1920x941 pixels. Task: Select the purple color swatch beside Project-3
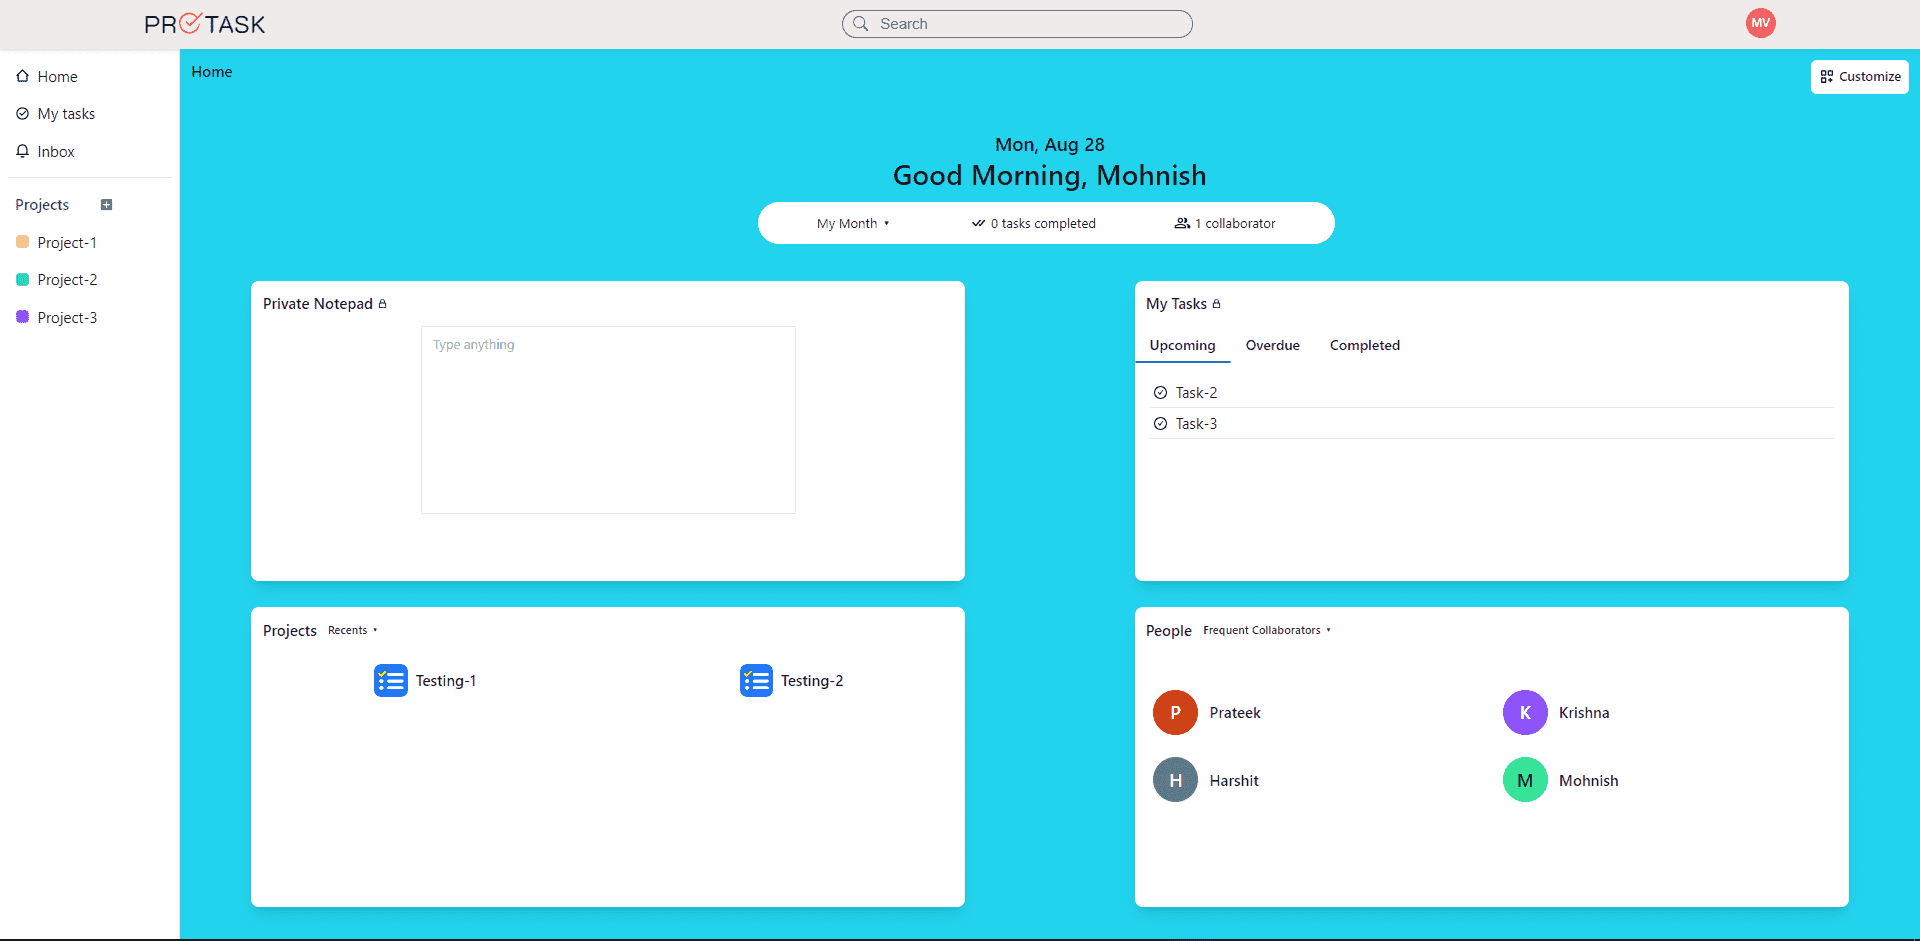[21, 317]
